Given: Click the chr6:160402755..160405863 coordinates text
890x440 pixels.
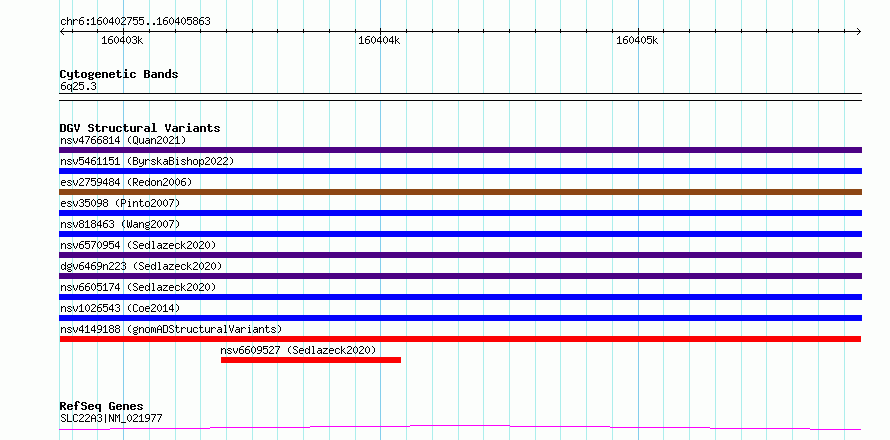Looking at the screenshot, I should 135,22.
